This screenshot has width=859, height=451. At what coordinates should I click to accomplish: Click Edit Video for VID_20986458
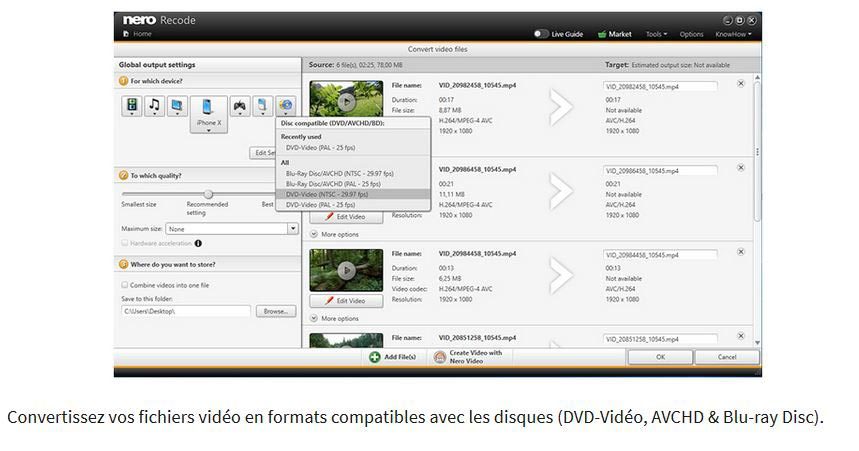click(346, 217)
